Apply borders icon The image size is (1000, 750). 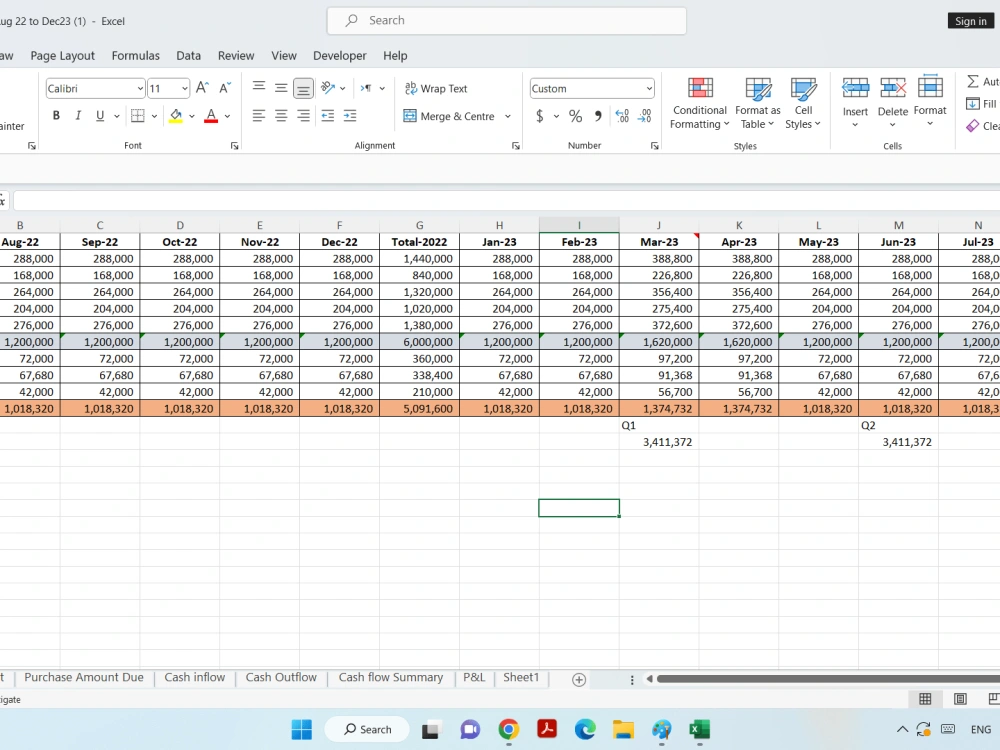[x=137, y=115]
